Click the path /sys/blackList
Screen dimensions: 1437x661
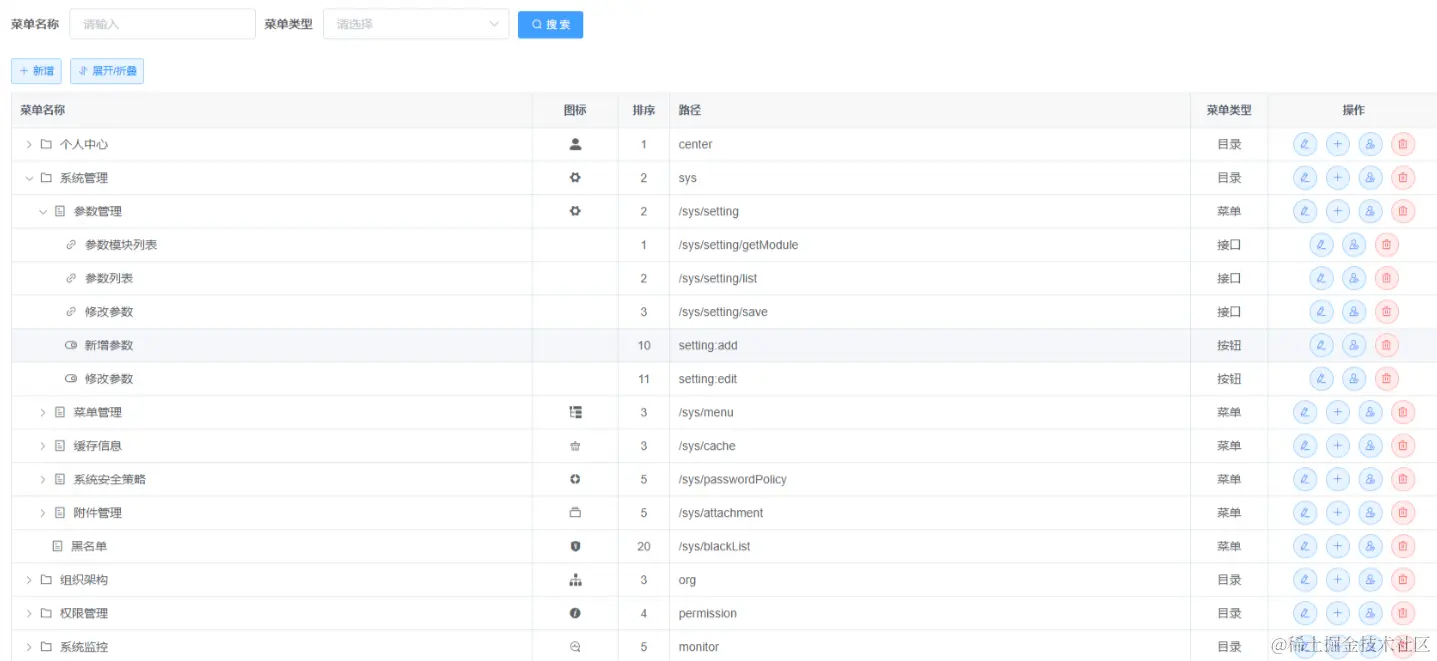[x=714, y=546]
